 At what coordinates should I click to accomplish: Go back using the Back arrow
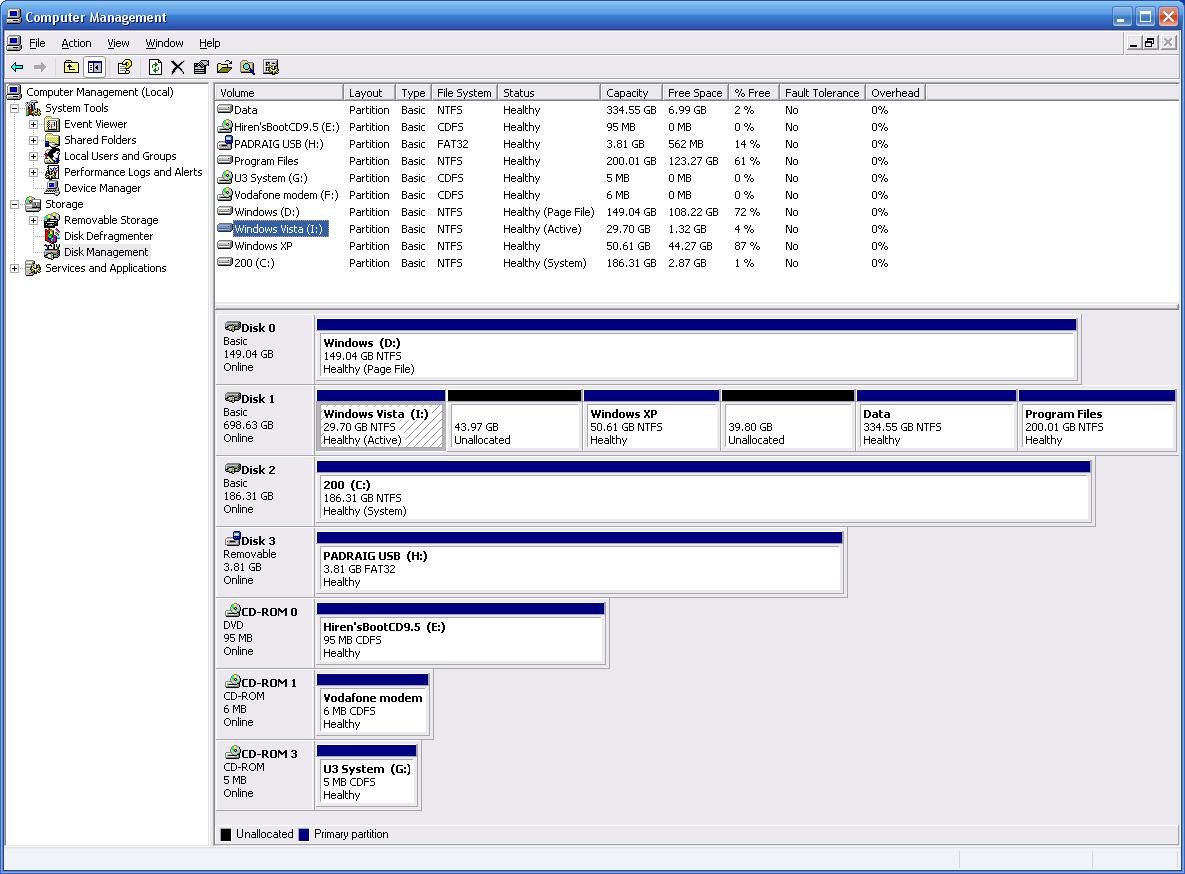tap(17, 67)
